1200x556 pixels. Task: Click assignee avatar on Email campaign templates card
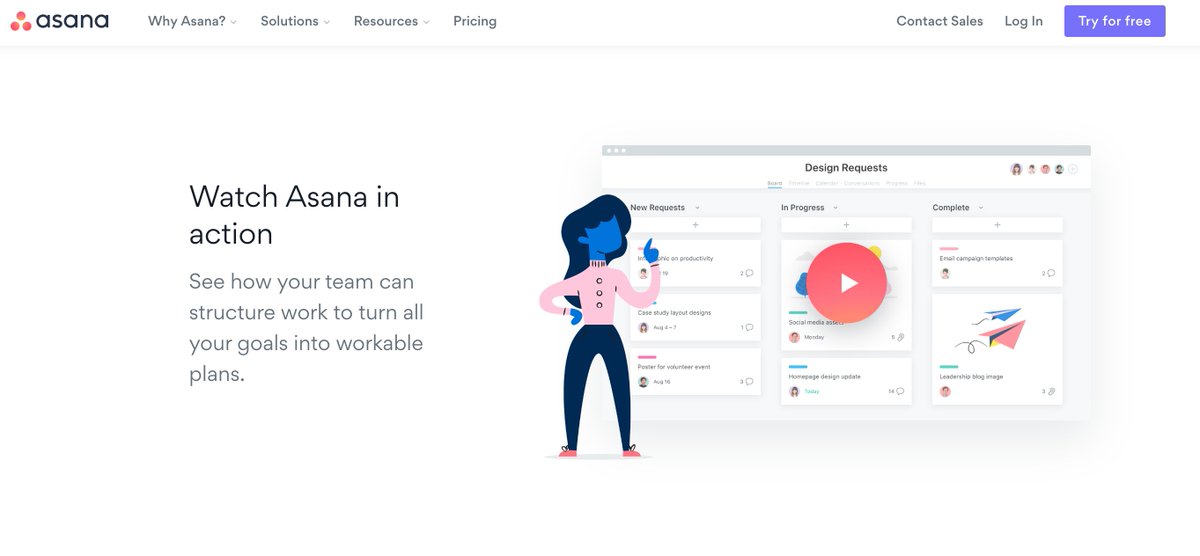coord(945,273)
